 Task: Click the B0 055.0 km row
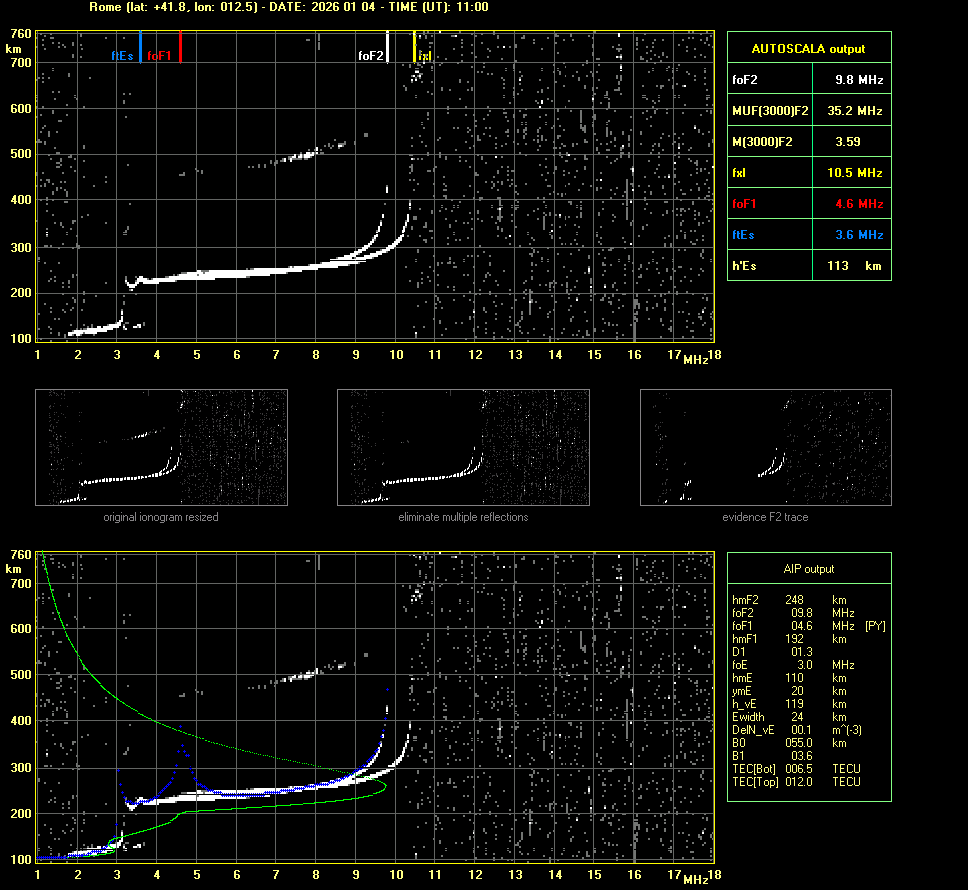pyautogui.click(x=795, y=743)
